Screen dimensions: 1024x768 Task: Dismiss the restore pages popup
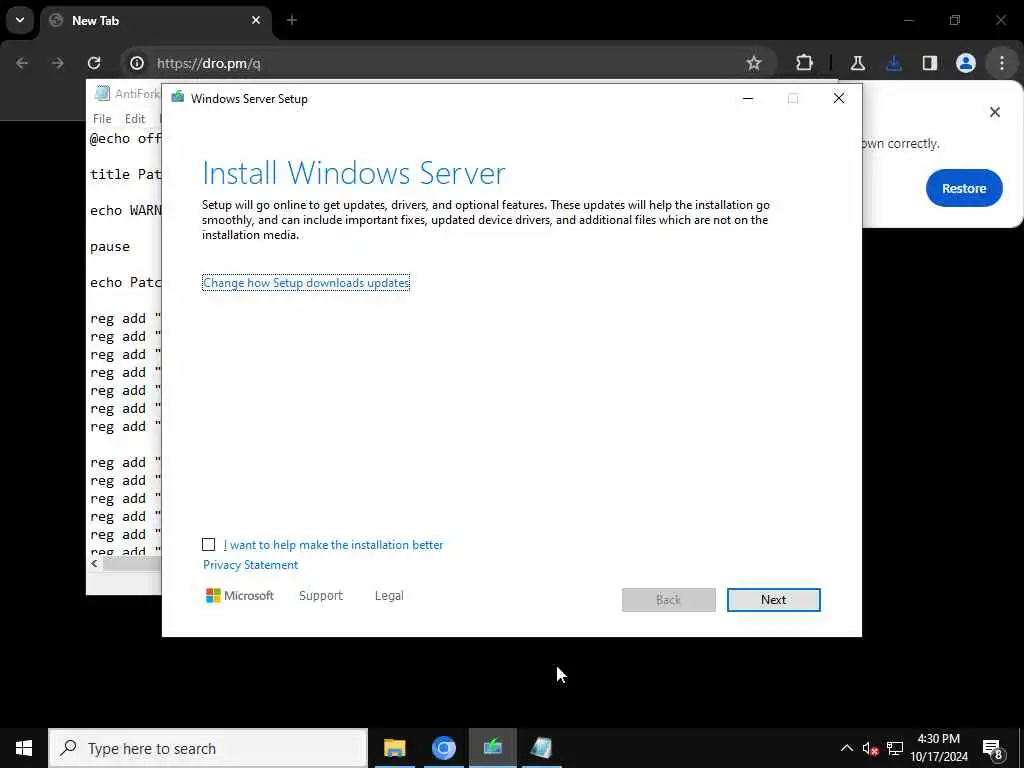point(995,112)
